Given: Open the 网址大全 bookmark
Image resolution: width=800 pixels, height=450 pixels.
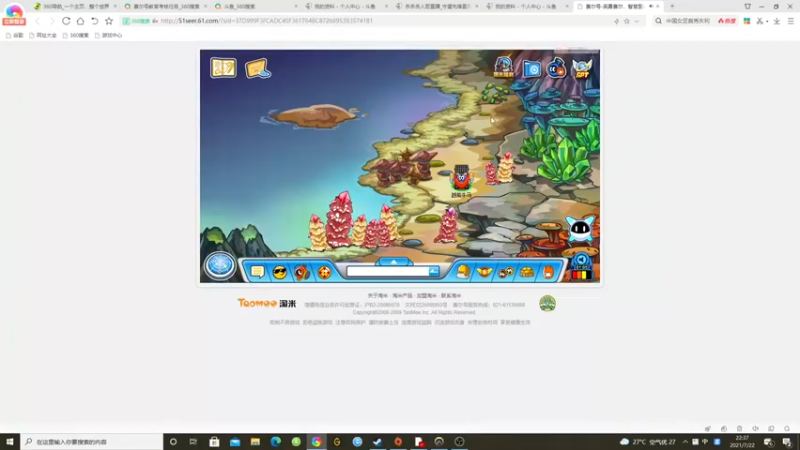Looking at the screenshot, I should pyautogui.click(x=43, y=35).
